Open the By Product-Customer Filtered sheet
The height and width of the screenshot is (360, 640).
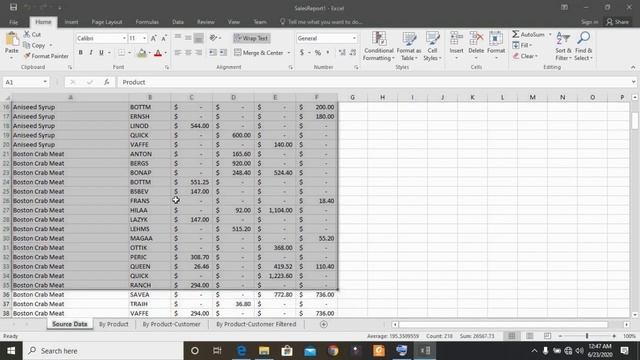point(256,324)
